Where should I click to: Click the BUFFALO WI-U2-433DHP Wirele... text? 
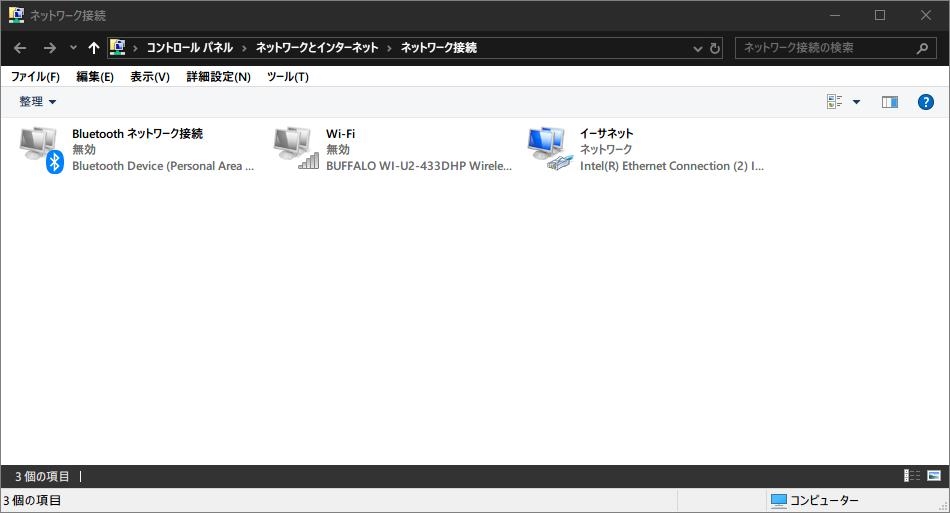[419, 166]
